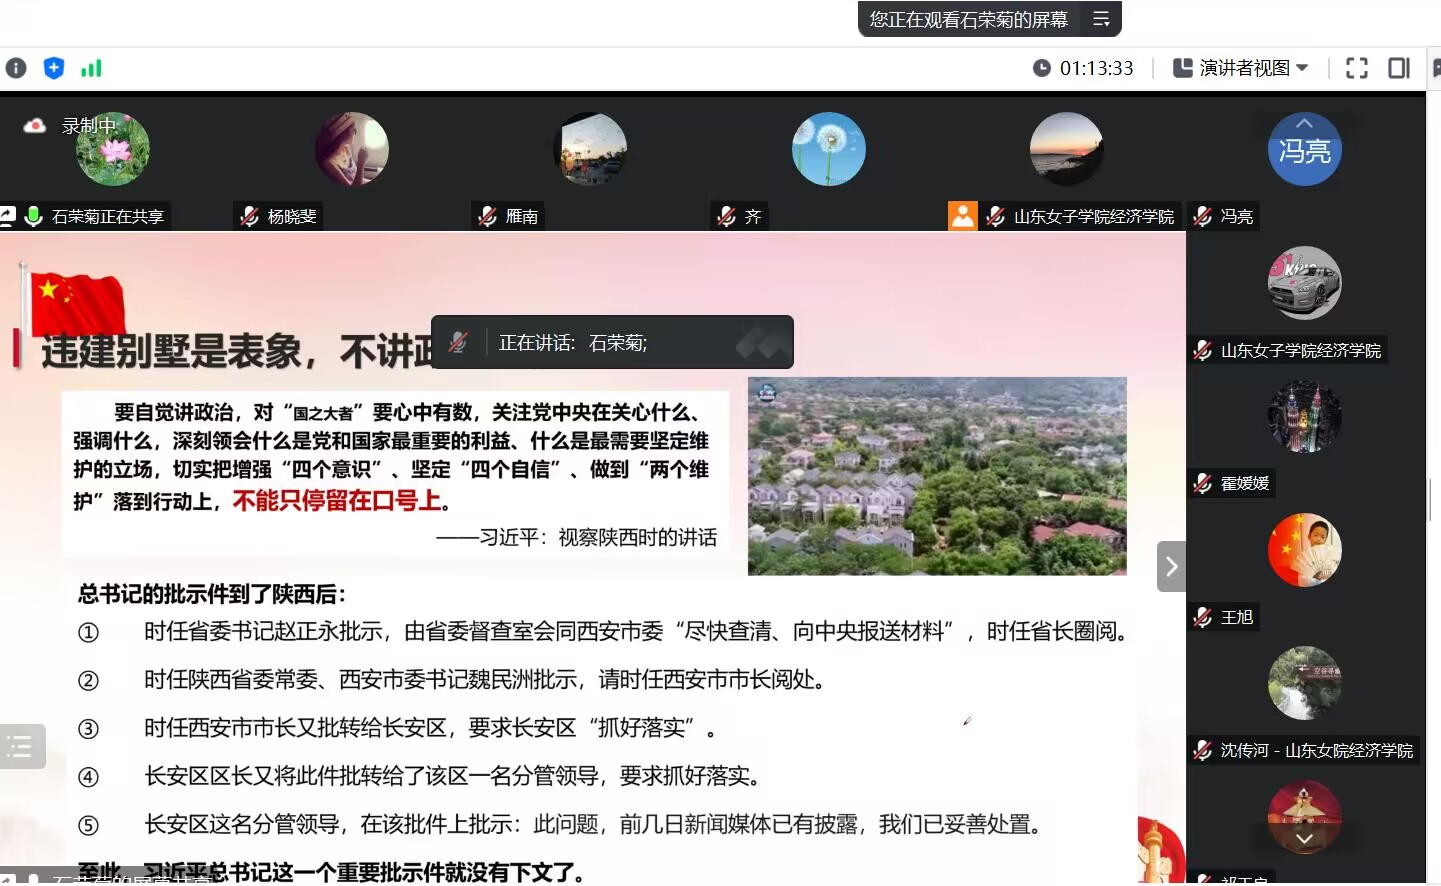Click the meeting info icon
This screenshot has width=1441, height=886.
click(x=16, y=68)
